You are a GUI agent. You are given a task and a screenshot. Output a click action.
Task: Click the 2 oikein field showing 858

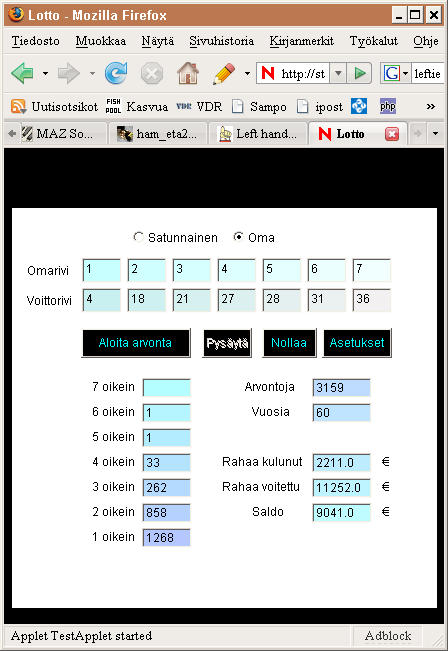pos(166,512)
